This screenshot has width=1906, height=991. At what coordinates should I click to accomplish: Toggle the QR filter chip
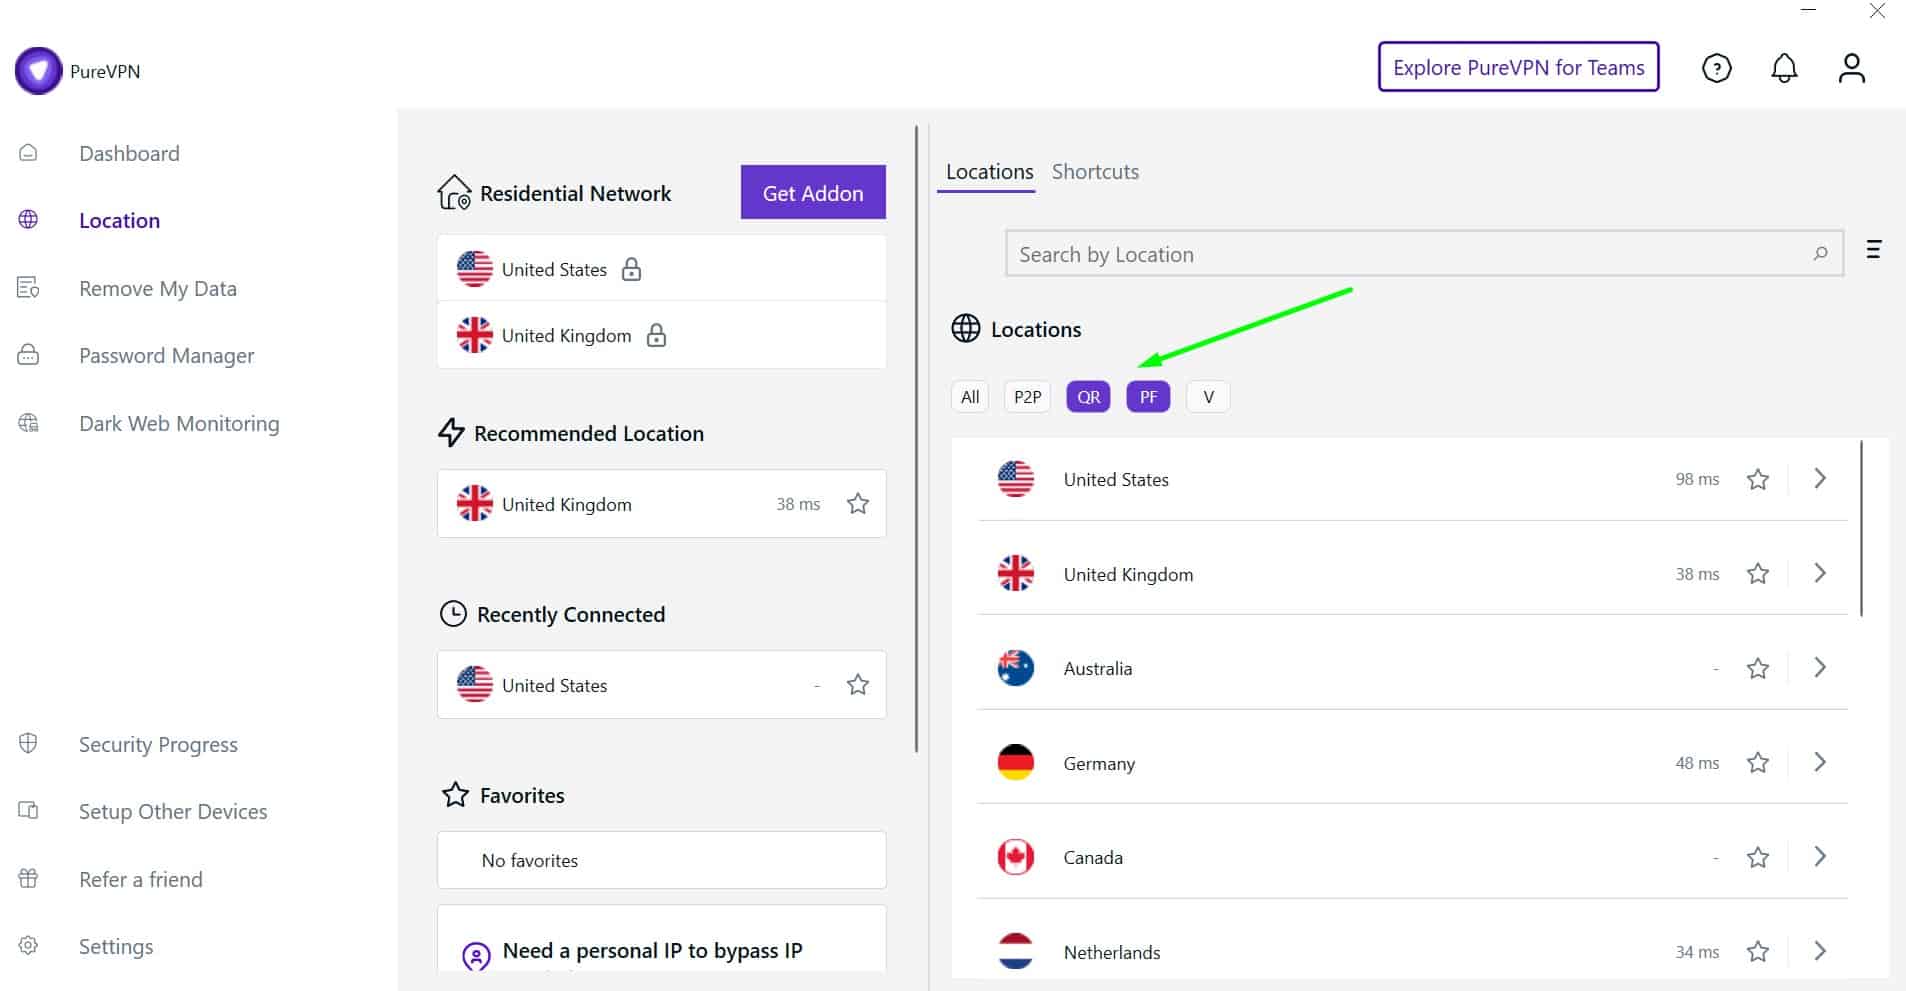(x=1088, y=397)
